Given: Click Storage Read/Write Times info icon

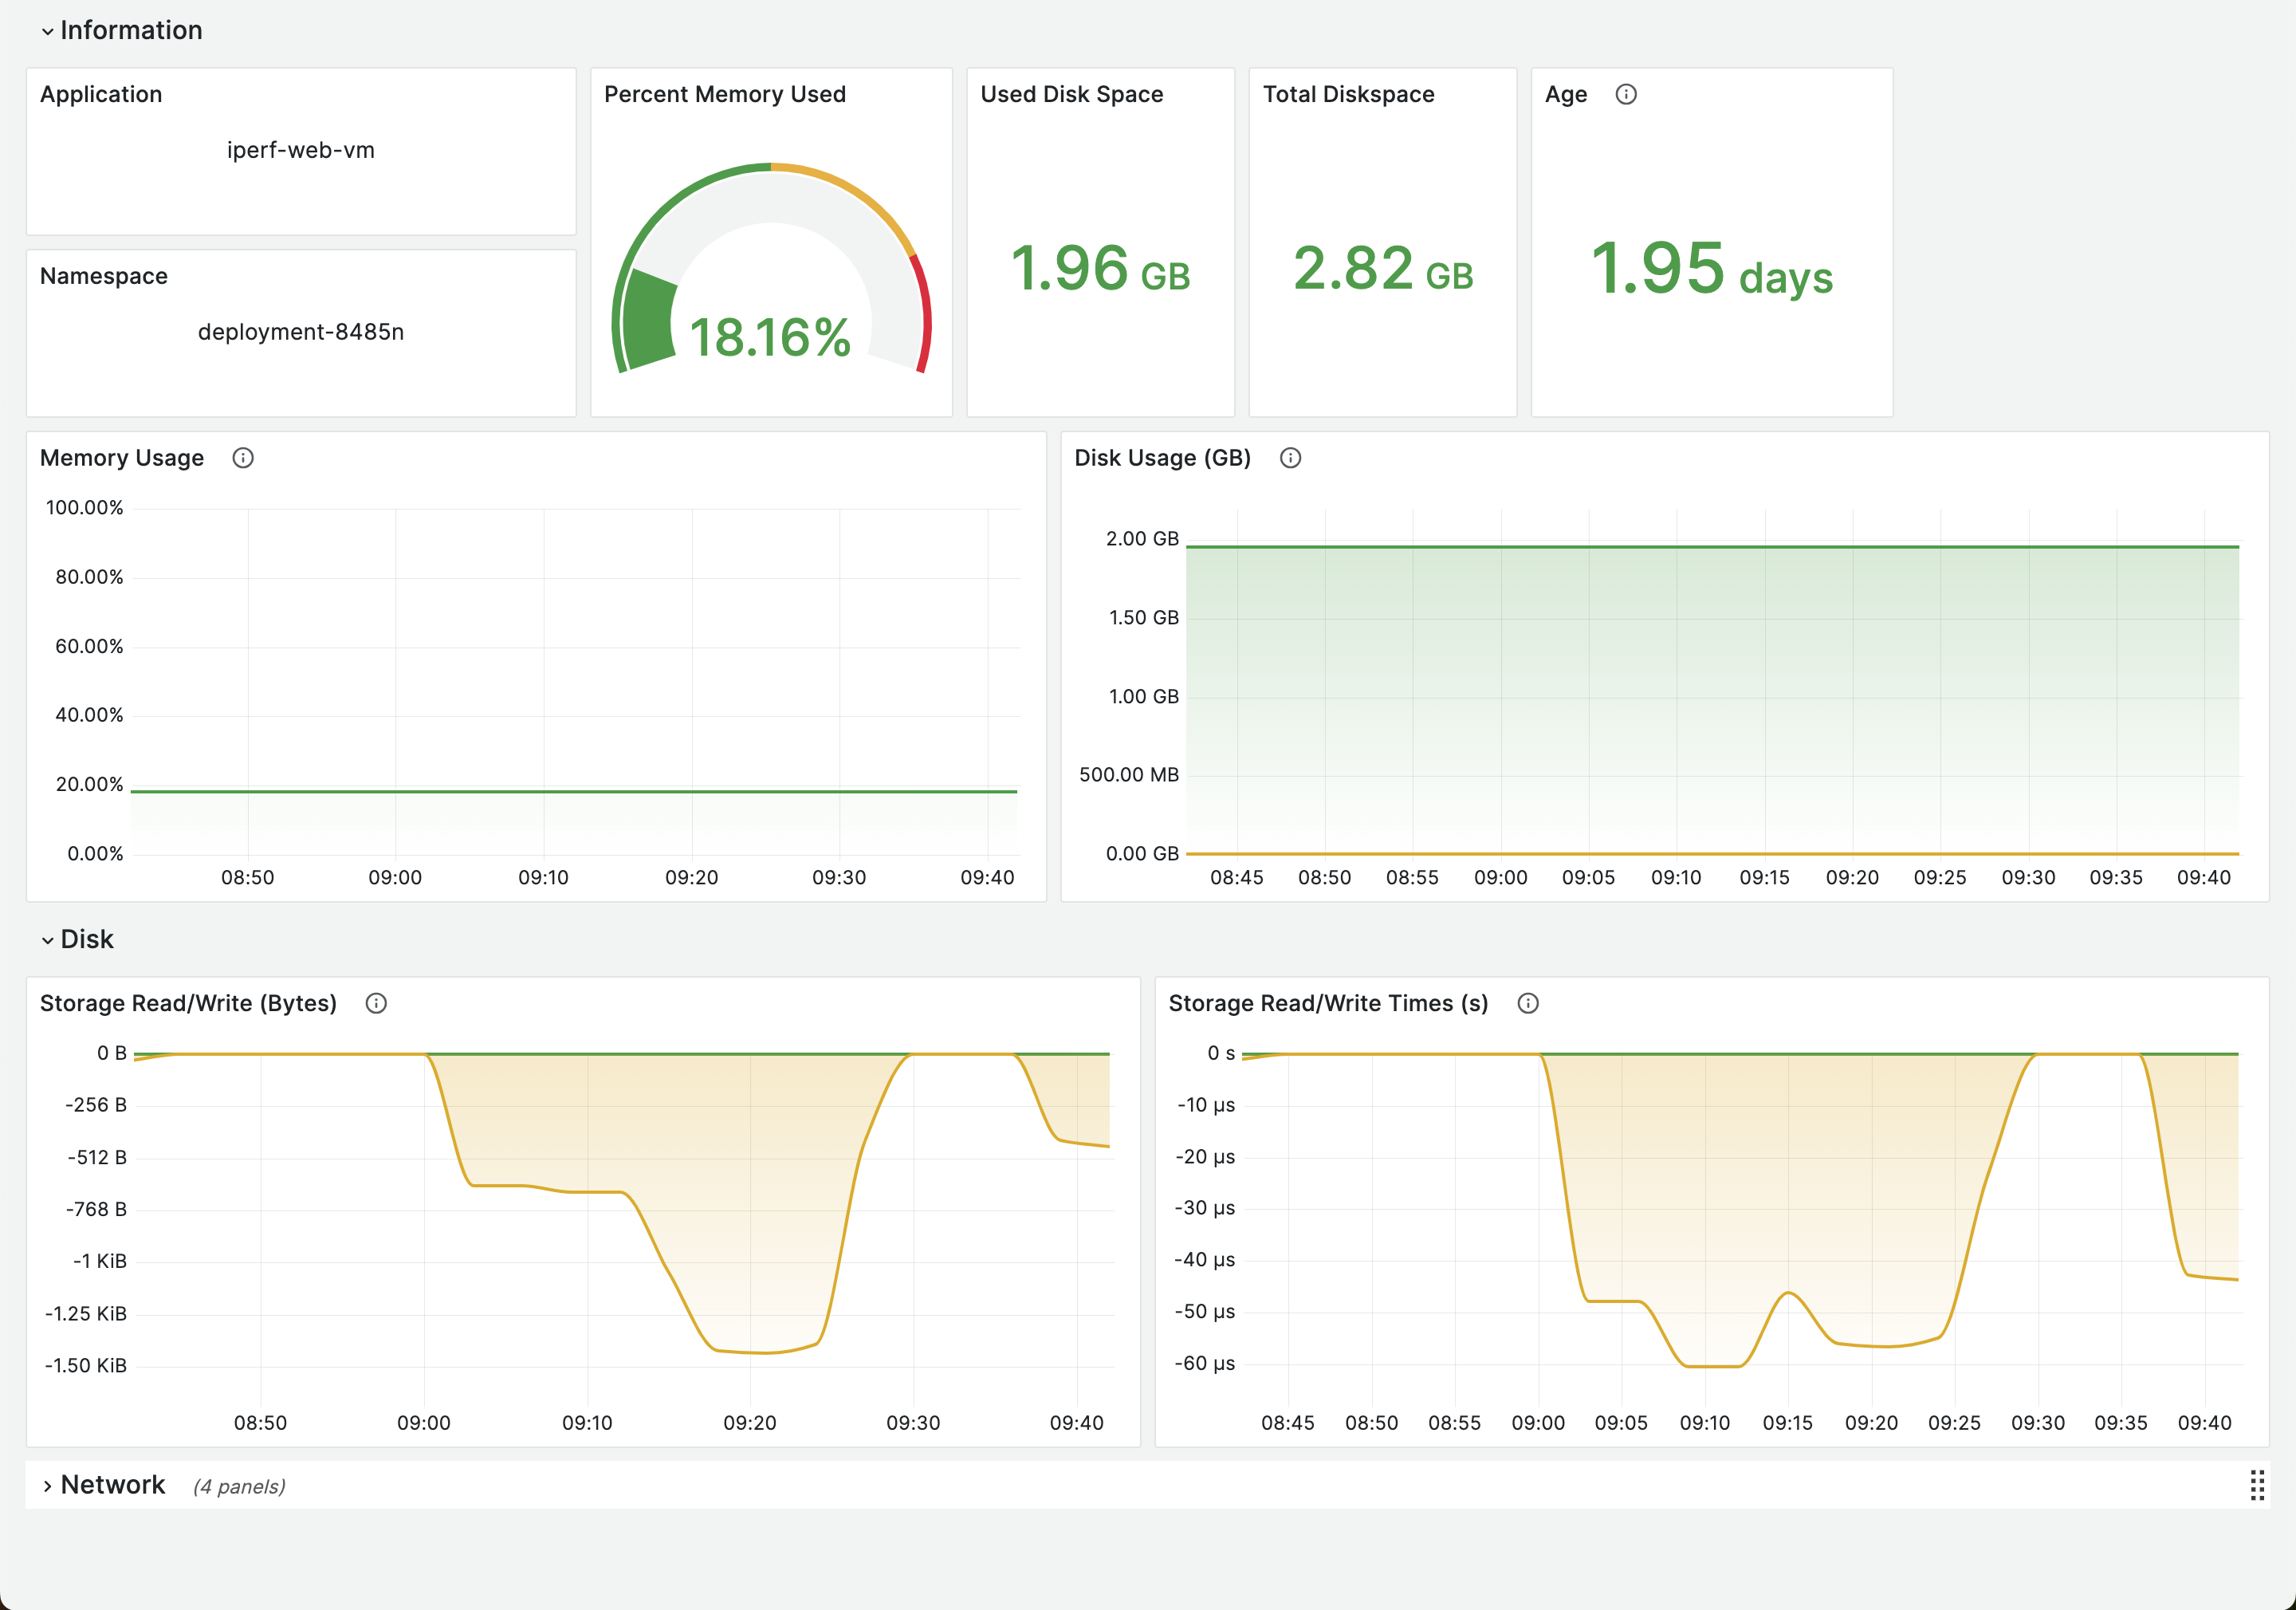Looking at the screenshot, I should pos(1527,1003).
